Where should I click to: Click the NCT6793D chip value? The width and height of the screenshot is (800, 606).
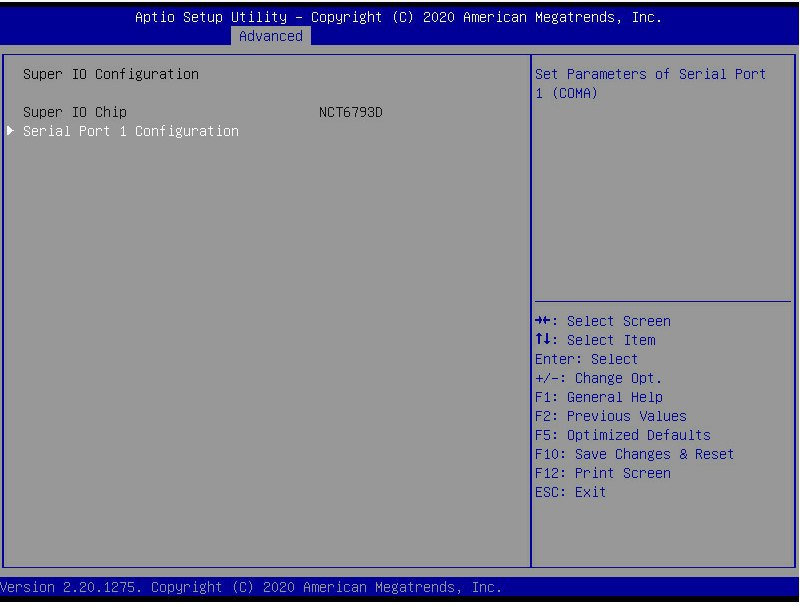pos(351,112)
